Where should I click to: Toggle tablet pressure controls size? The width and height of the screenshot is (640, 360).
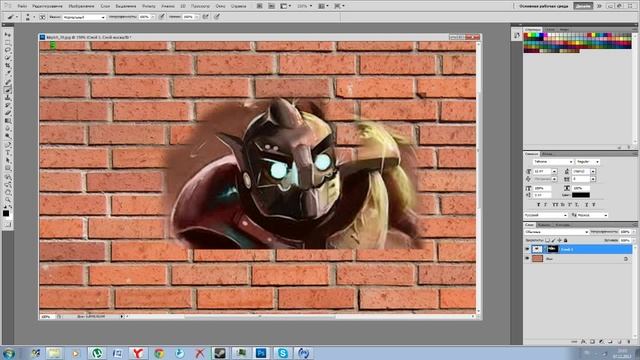tap(217, 17)
